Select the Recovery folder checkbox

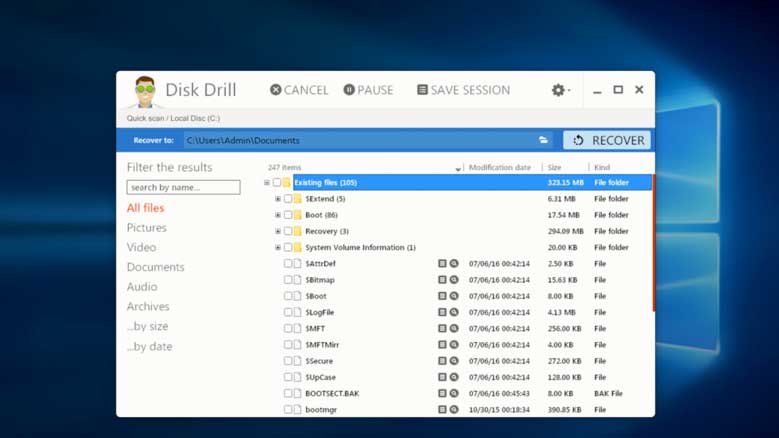(288, 231)
